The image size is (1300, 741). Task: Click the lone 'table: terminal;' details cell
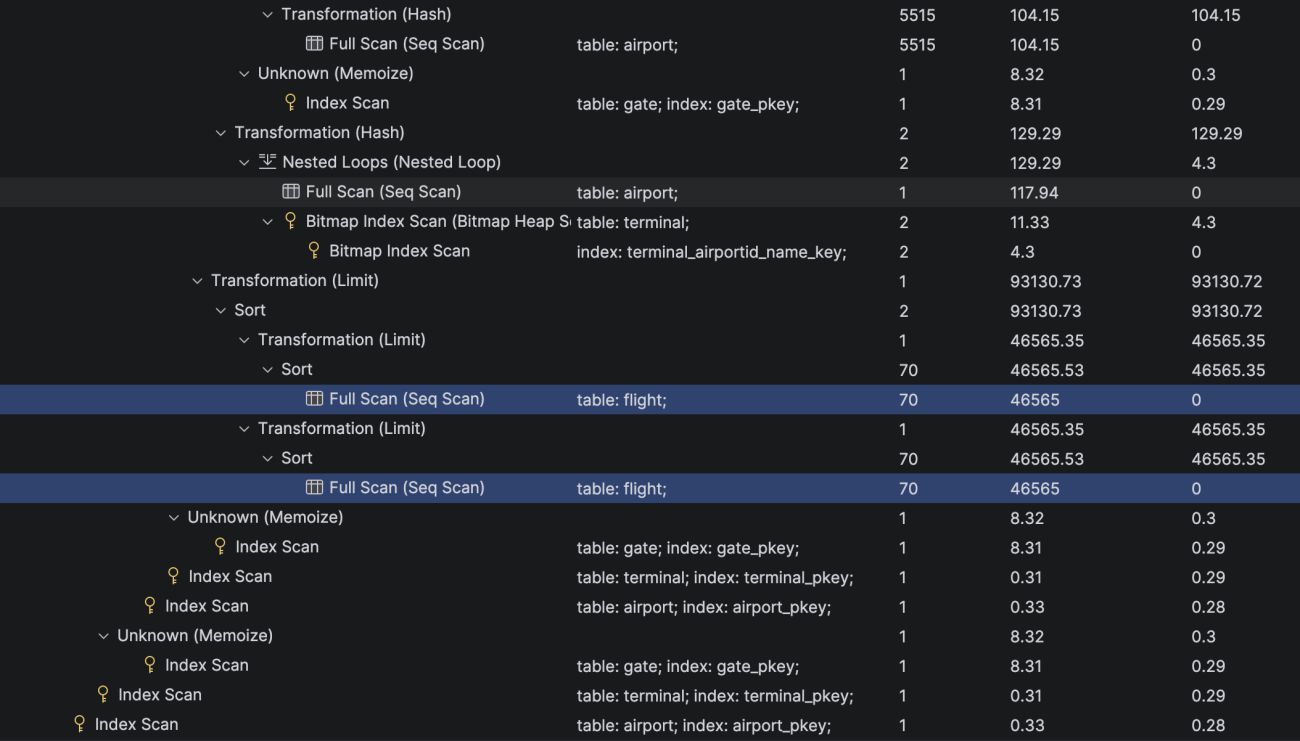coord(633,222)
